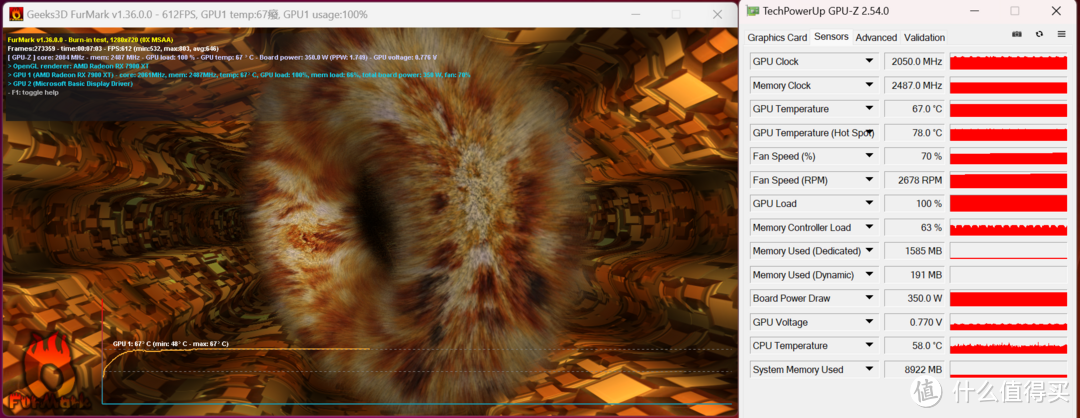Minimize the GPU-Z window
The height and width of the screenshot is (418, 1080).
click(973, 11)
